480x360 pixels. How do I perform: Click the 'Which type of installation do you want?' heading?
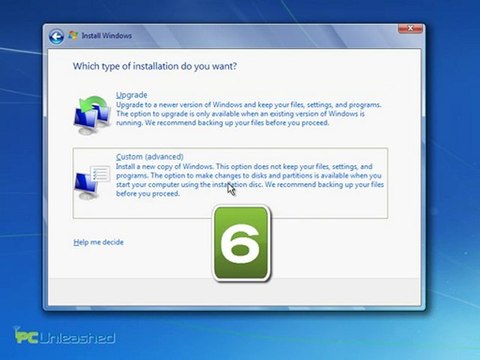coord(155,66)
